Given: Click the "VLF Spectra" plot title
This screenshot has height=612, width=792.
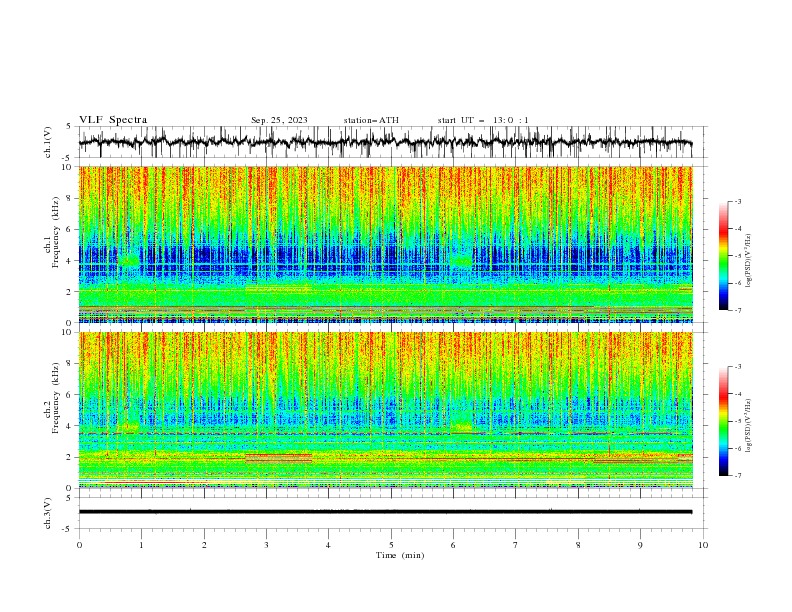Looking at the screenshot, I should (x=113, y=120).
